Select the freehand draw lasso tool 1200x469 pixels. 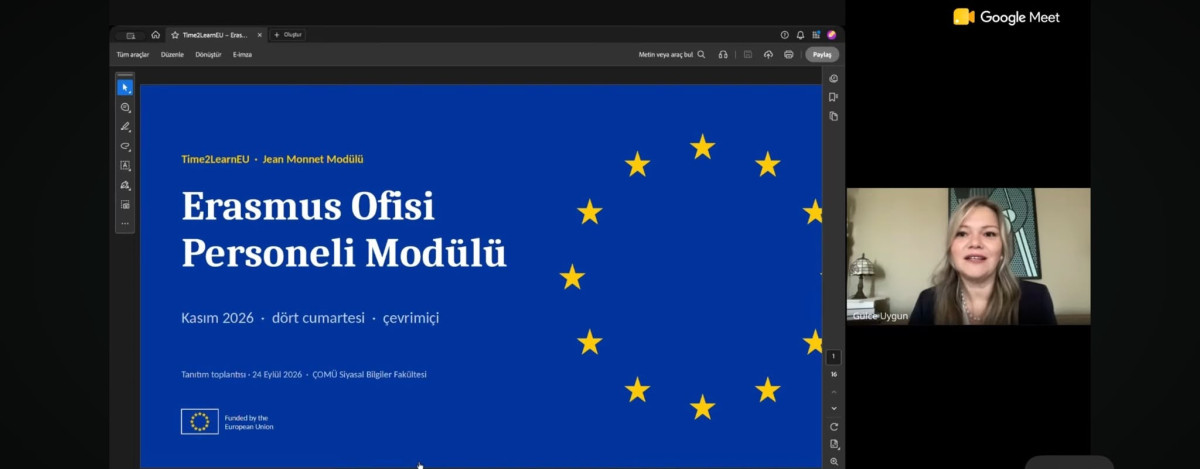pyautogui.click(x=125, y=146)
